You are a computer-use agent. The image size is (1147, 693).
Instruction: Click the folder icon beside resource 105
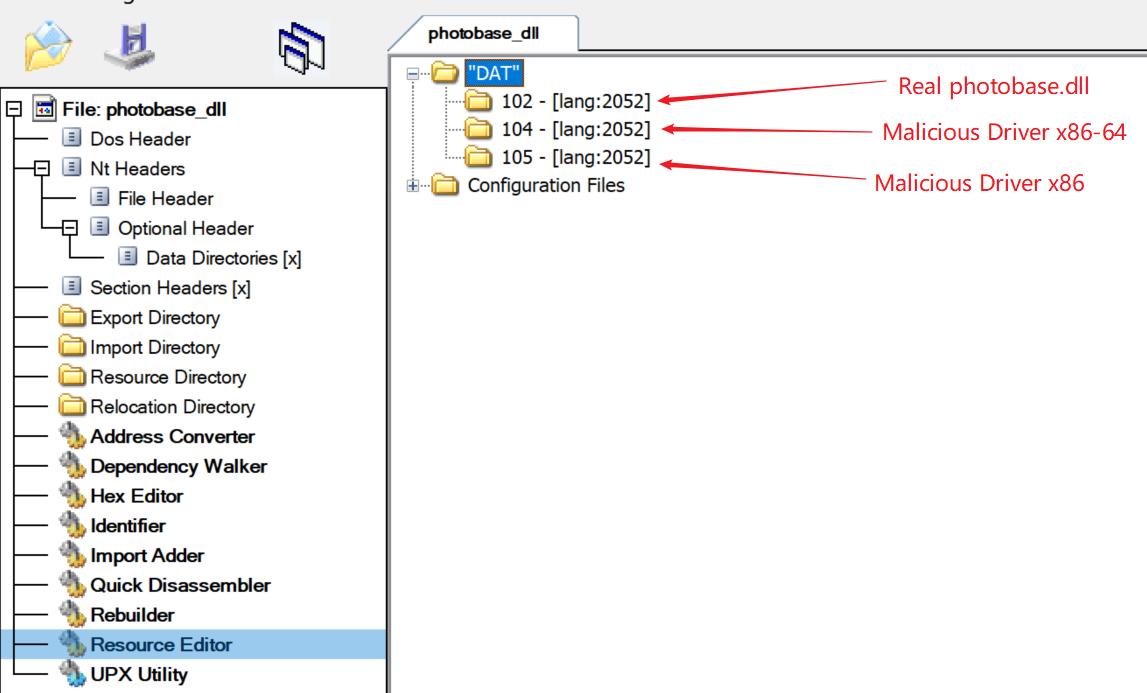[x=478, y=157]
